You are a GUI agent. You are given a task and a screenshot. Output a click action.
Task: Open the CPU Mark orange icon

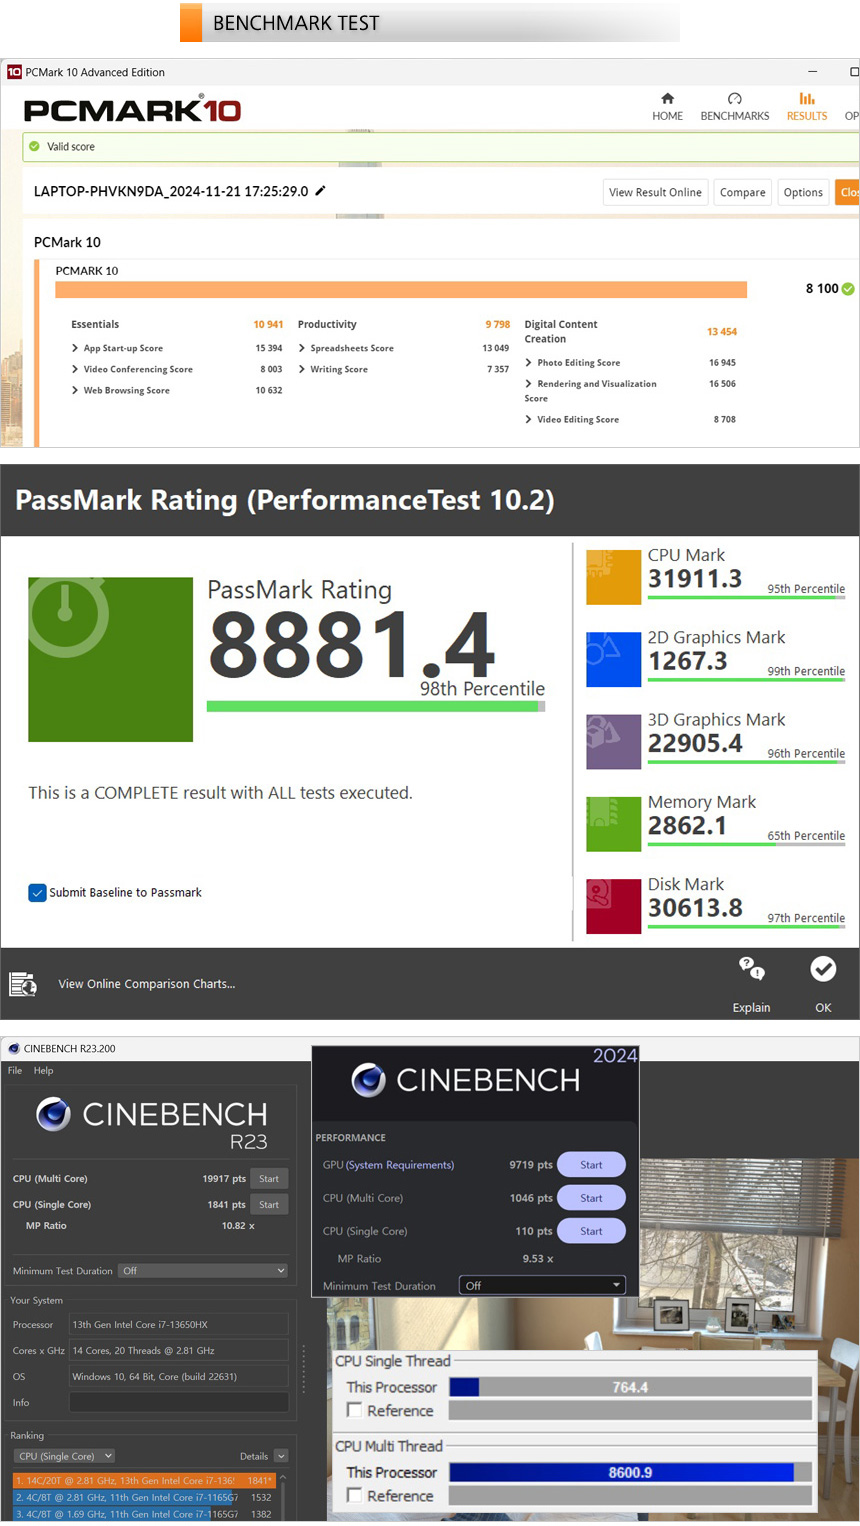pos(613,577)
